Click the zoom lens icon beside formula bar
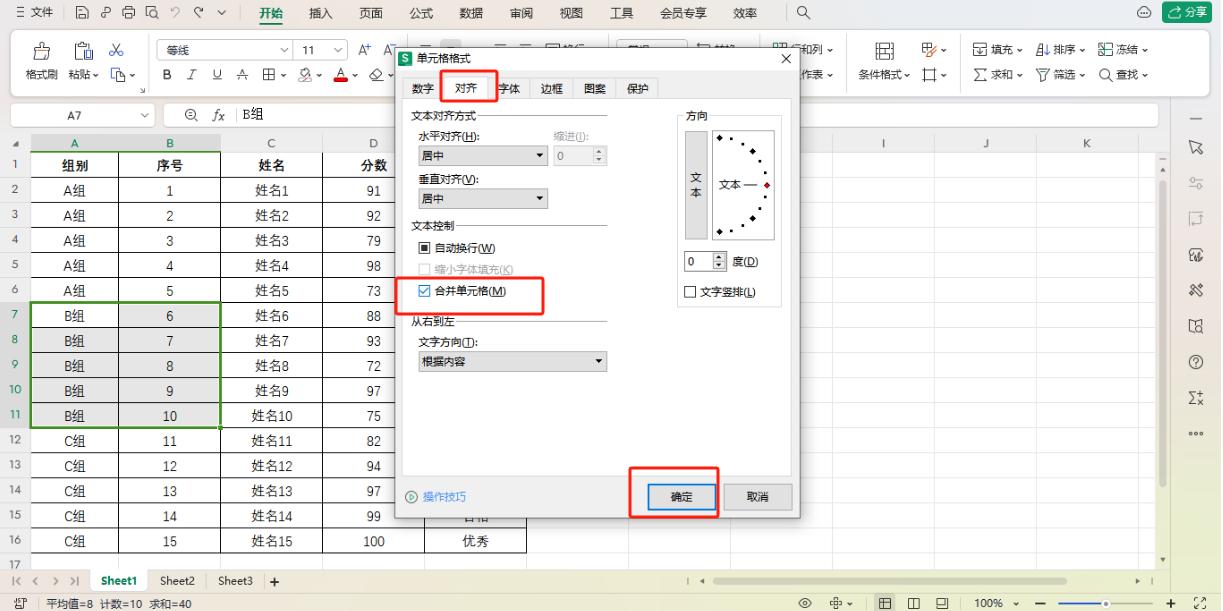The image size is (1223, 611). (x=191, y=115)
